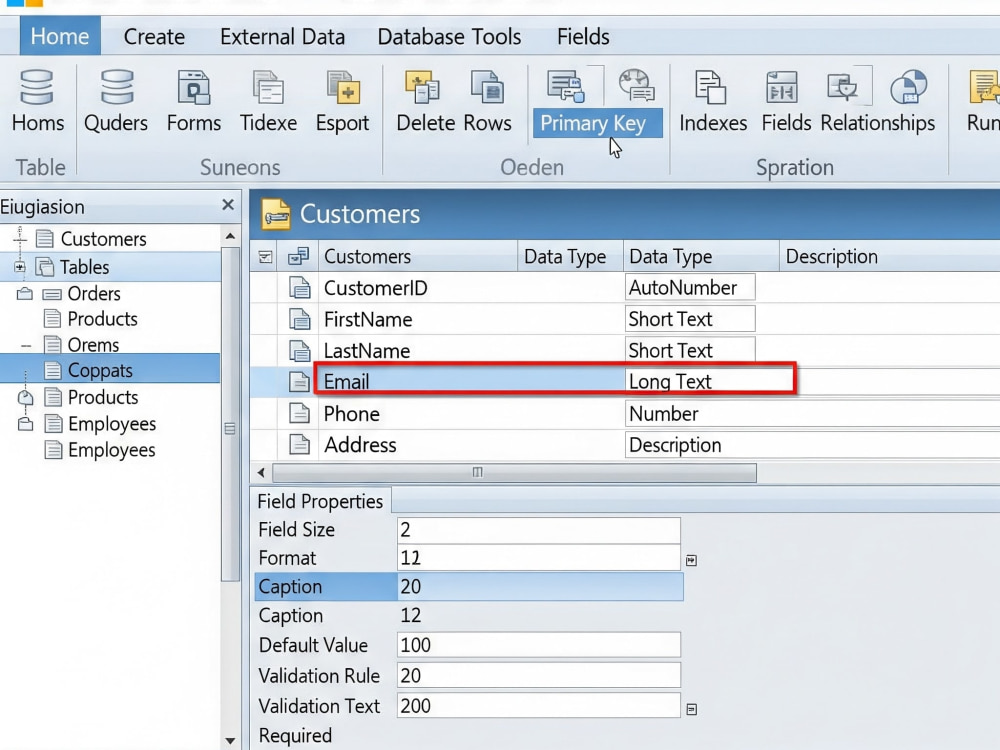Click the Validation Rule input box
The image size is (1000, 750).
(538, 675)
